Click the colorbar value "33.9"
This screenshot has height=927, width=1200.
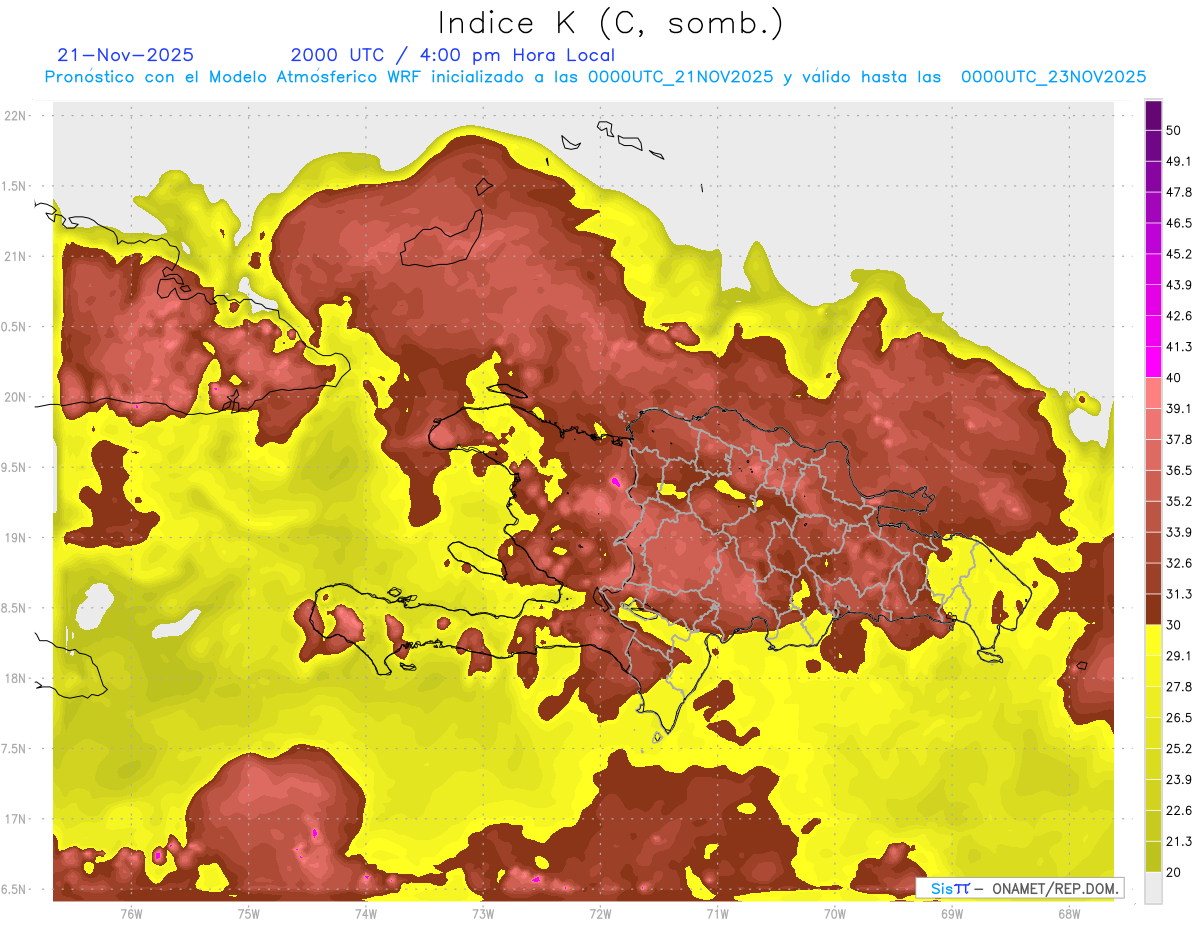[1179, 532]
